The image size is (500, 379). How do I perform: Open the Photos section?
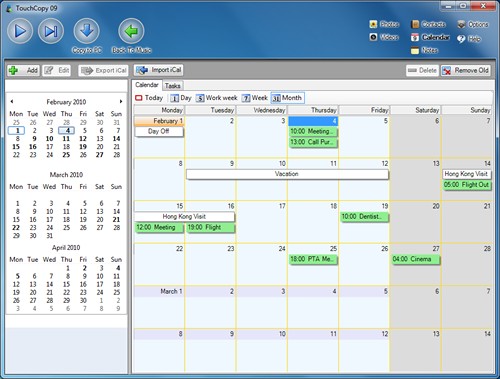pyautogui.click(x=384, y=24)
